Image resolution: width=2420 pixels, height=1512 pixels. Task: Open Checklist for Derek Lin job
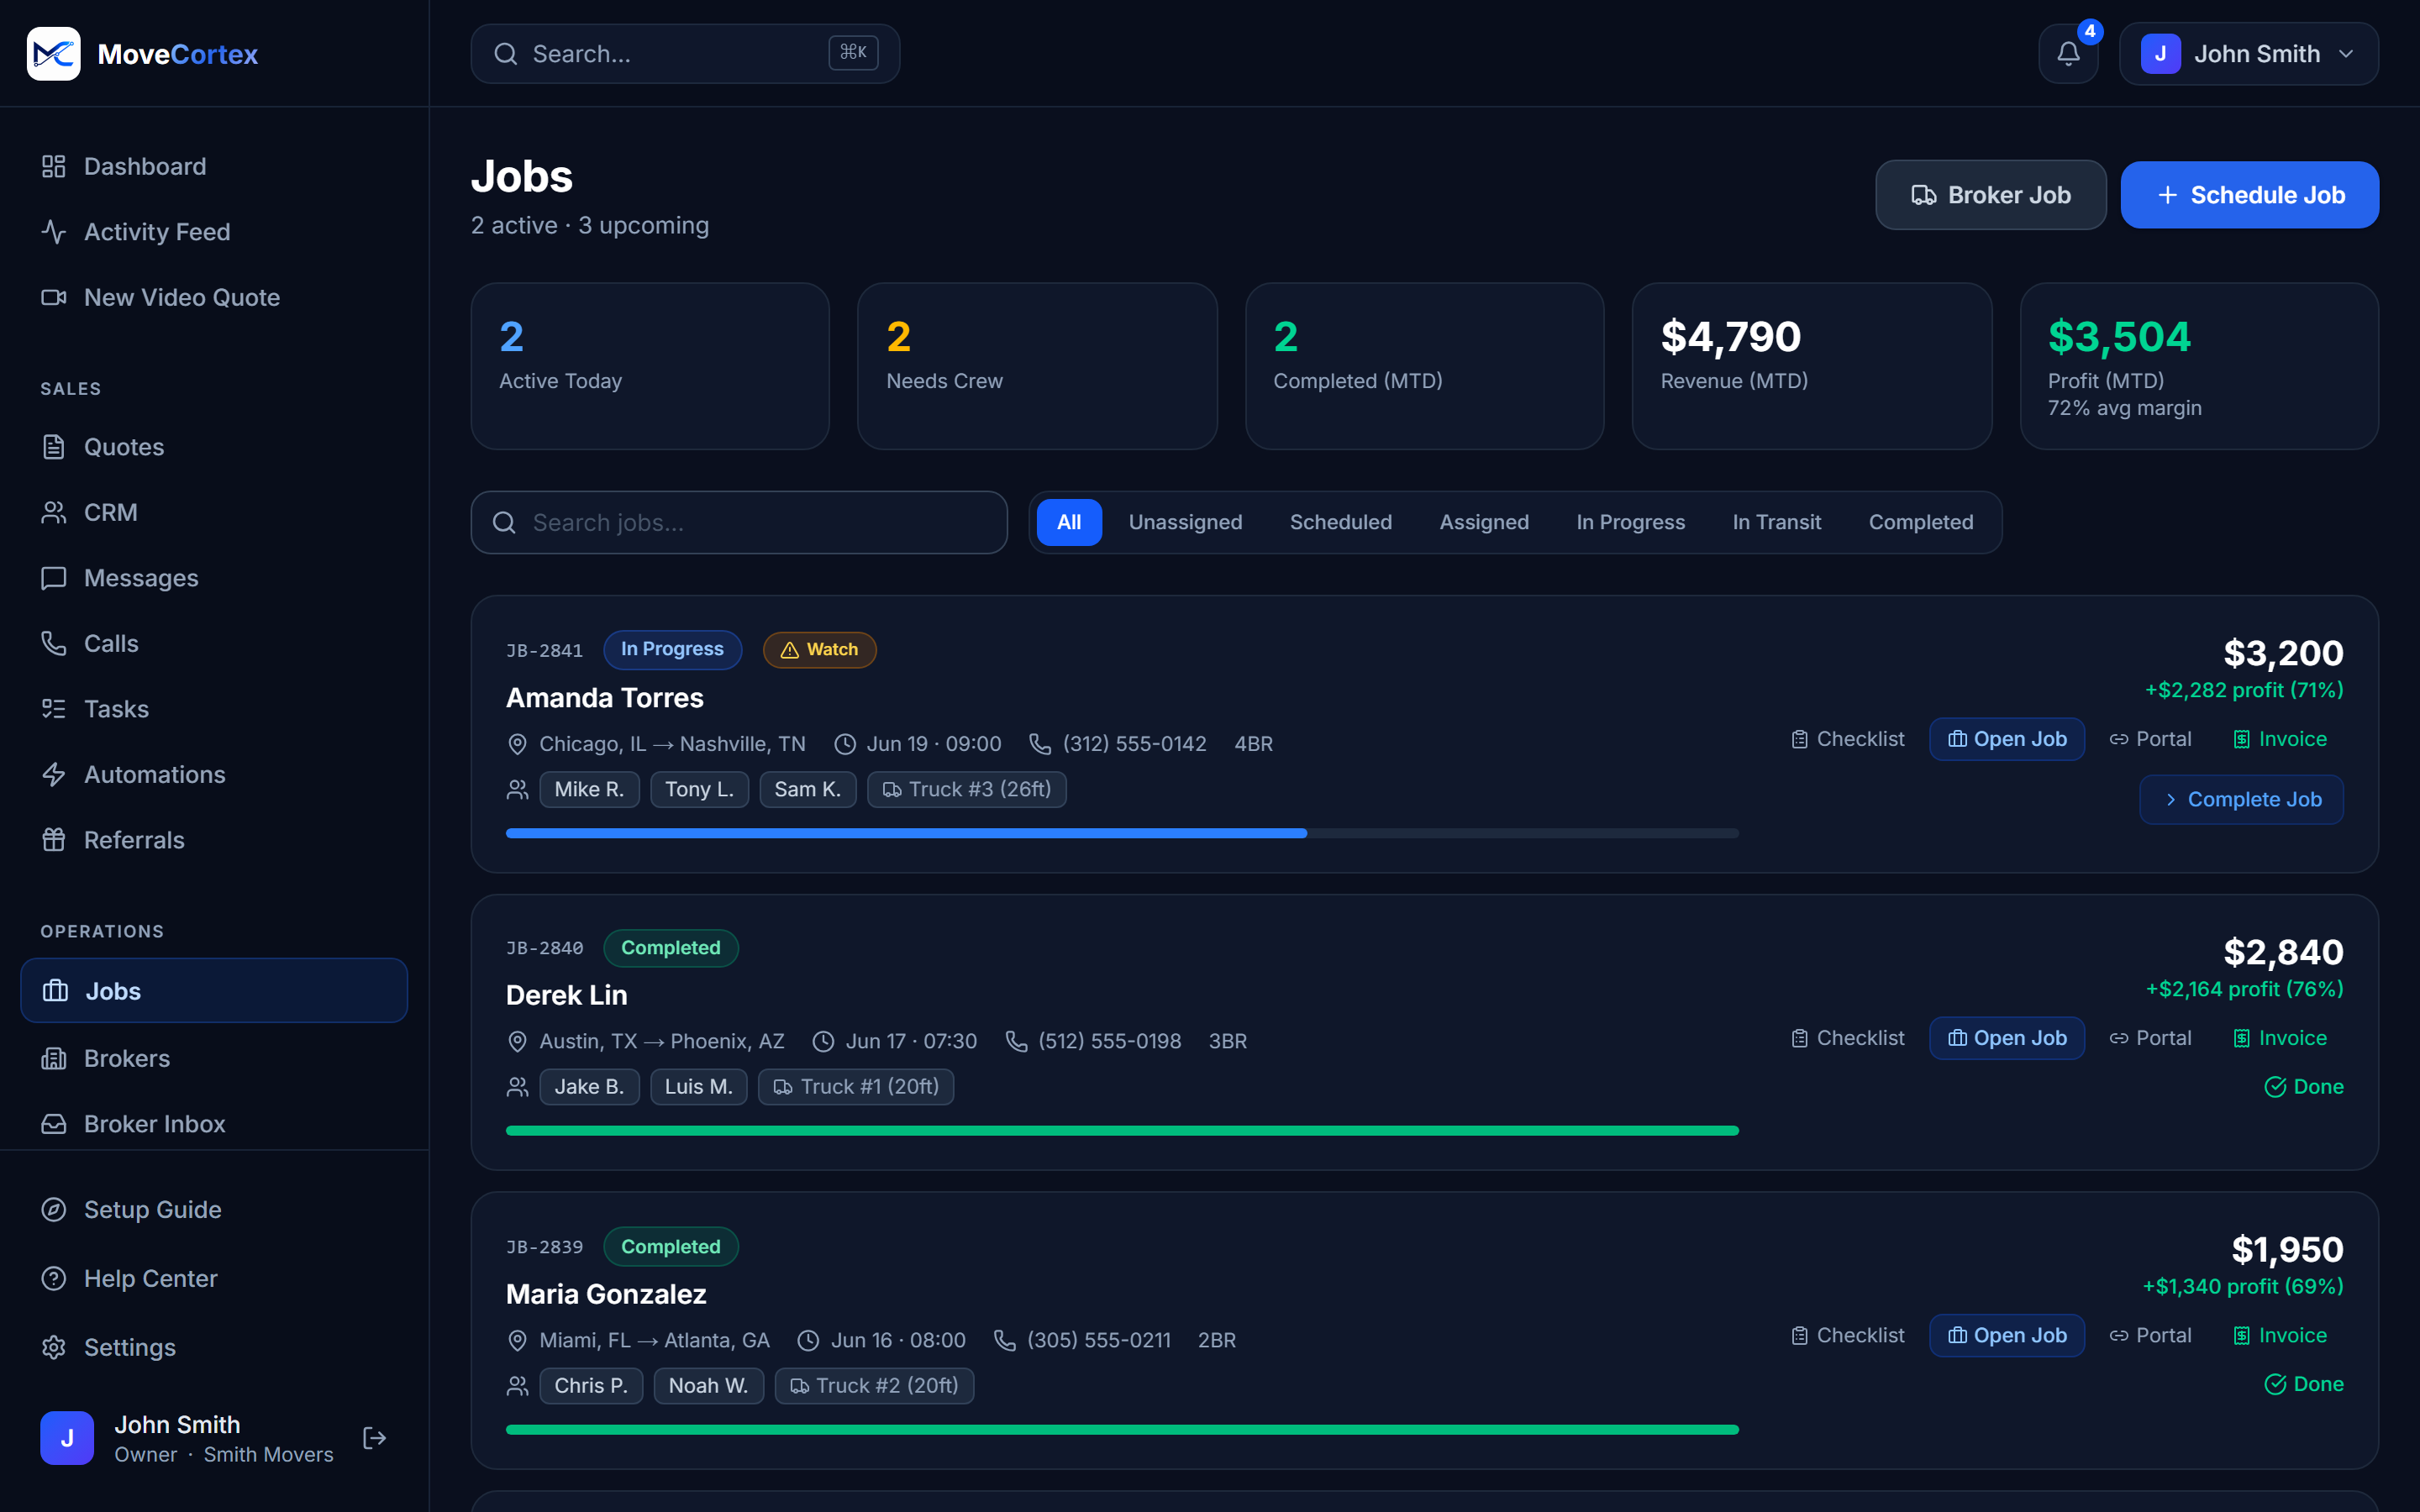[x=1847, y=1038]
